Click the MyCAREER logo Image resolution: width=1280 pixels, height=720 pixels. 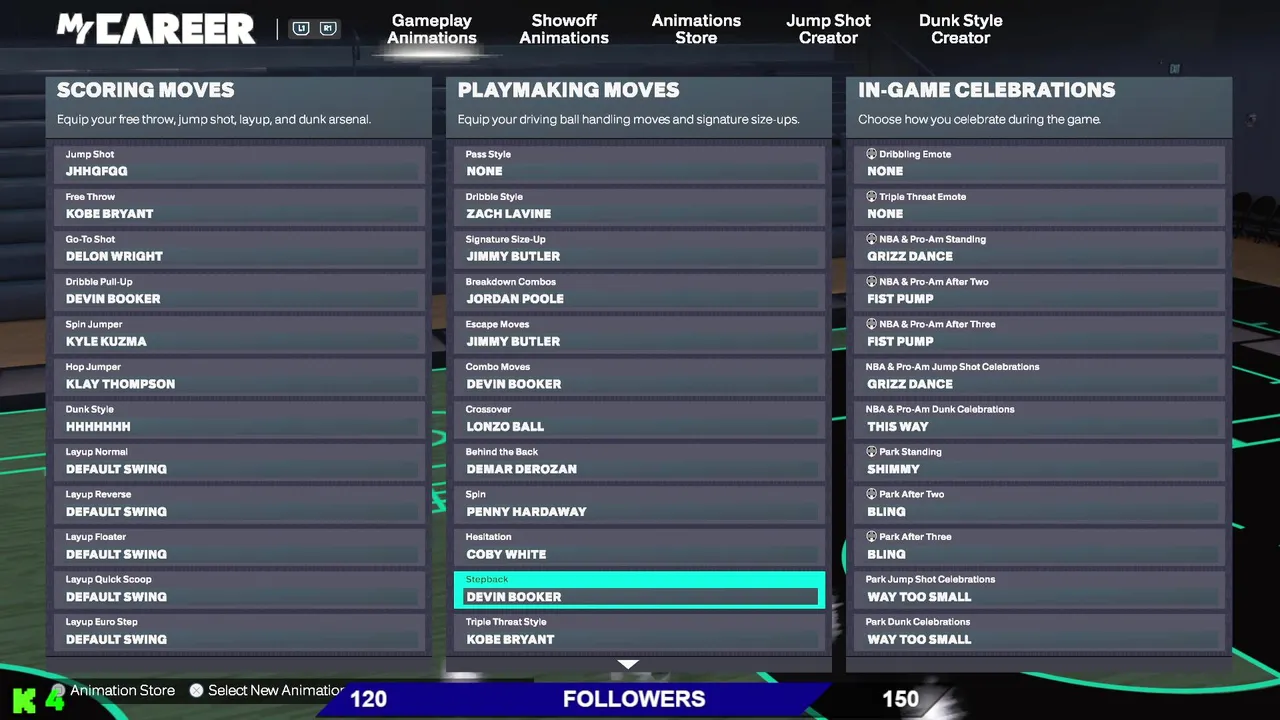pyautogui.click(x=156, y=29)
